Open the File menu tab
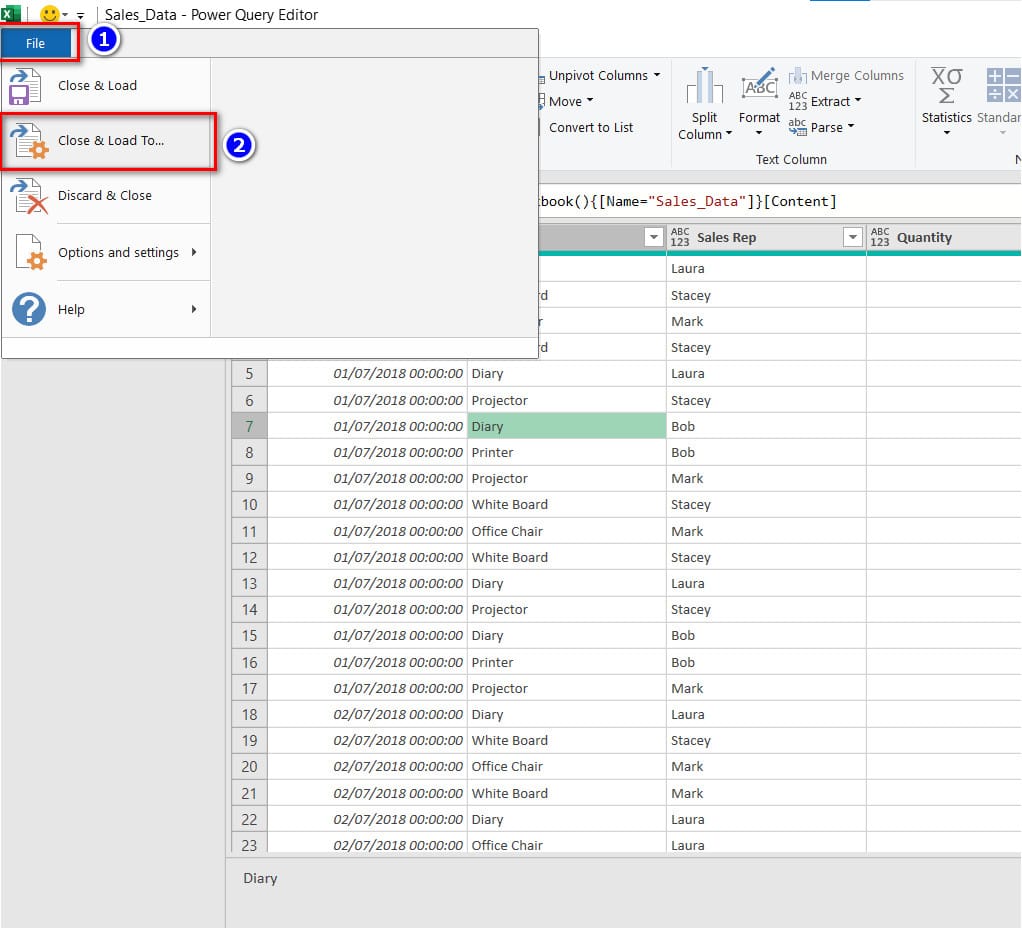Image resolution: width=1022 pixels, height=930 pixels. (36, 44)
